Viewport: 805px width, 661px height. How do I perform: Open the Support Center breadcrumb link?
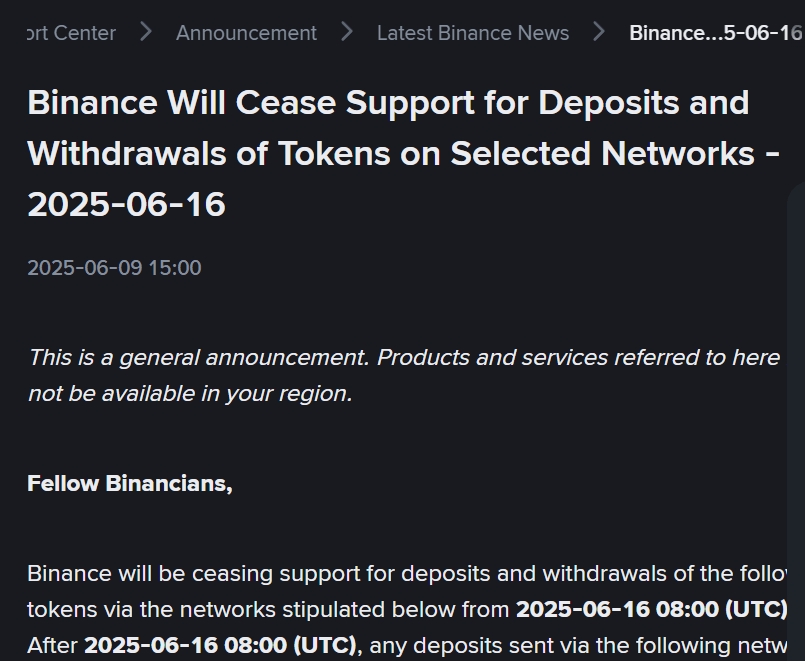click(71, 33)
